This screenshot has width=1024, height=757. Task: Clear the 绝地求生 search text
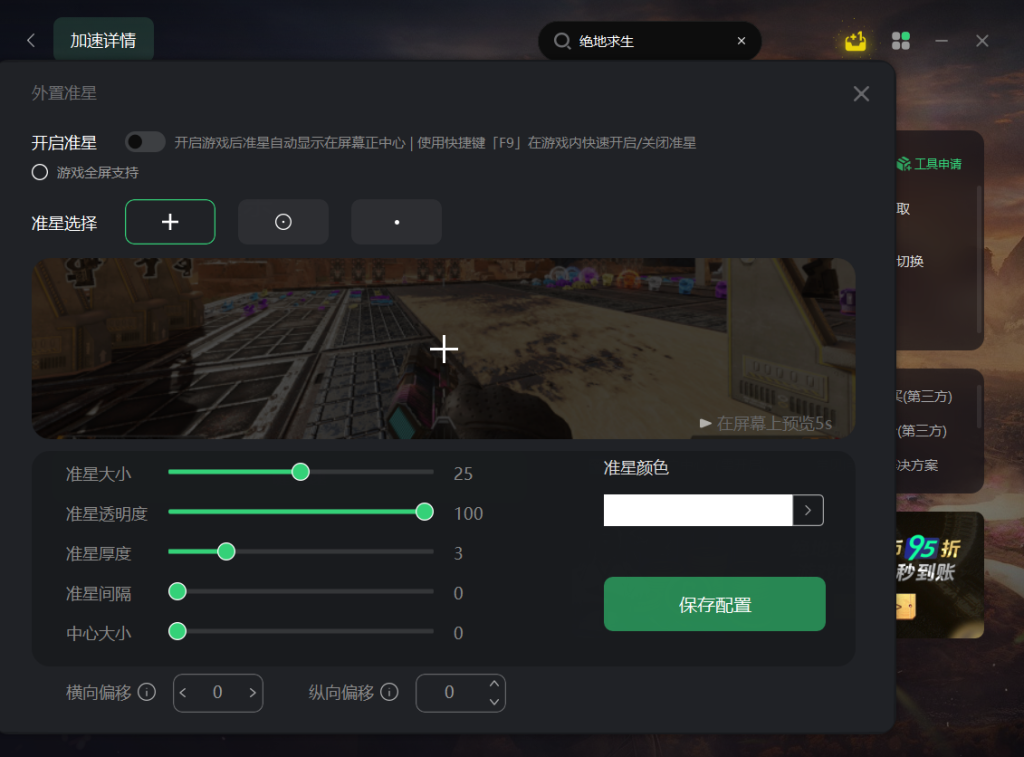point(741,40)
